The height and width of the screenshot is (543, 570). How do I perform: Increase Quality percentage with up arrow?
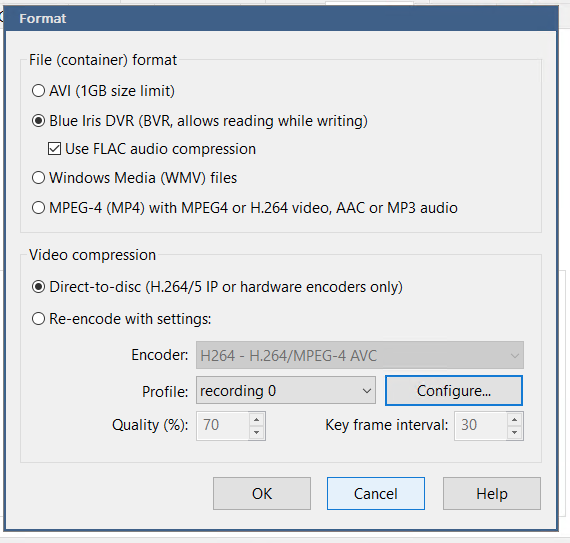tap(257, 420)
